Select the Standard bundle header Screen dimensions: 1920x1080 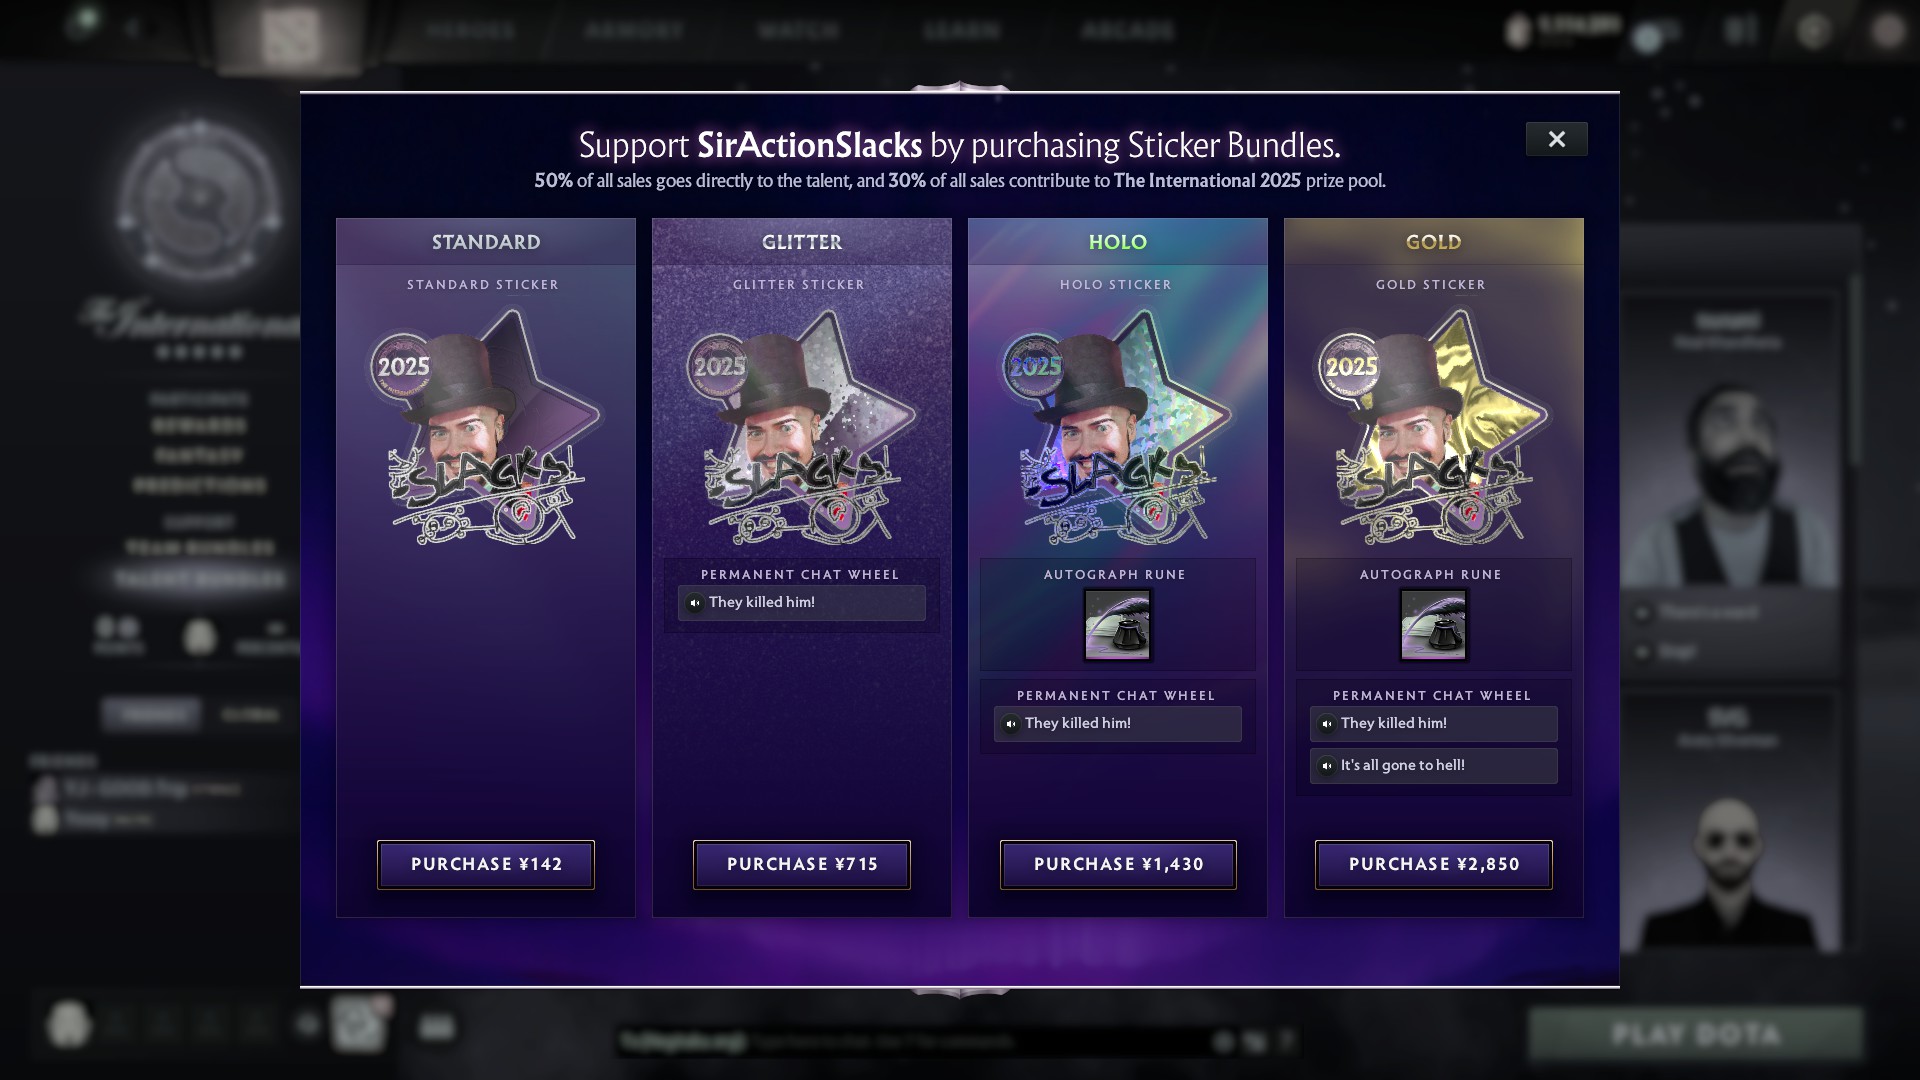point(486,242)
